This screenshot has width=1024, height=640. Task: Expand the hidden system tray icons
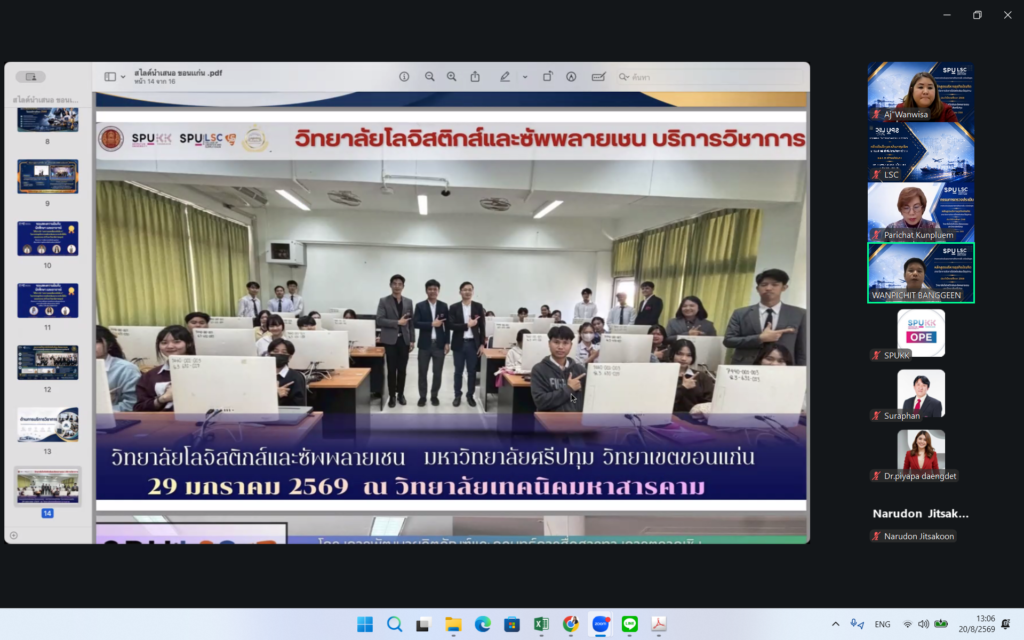[x=835, y=624]
